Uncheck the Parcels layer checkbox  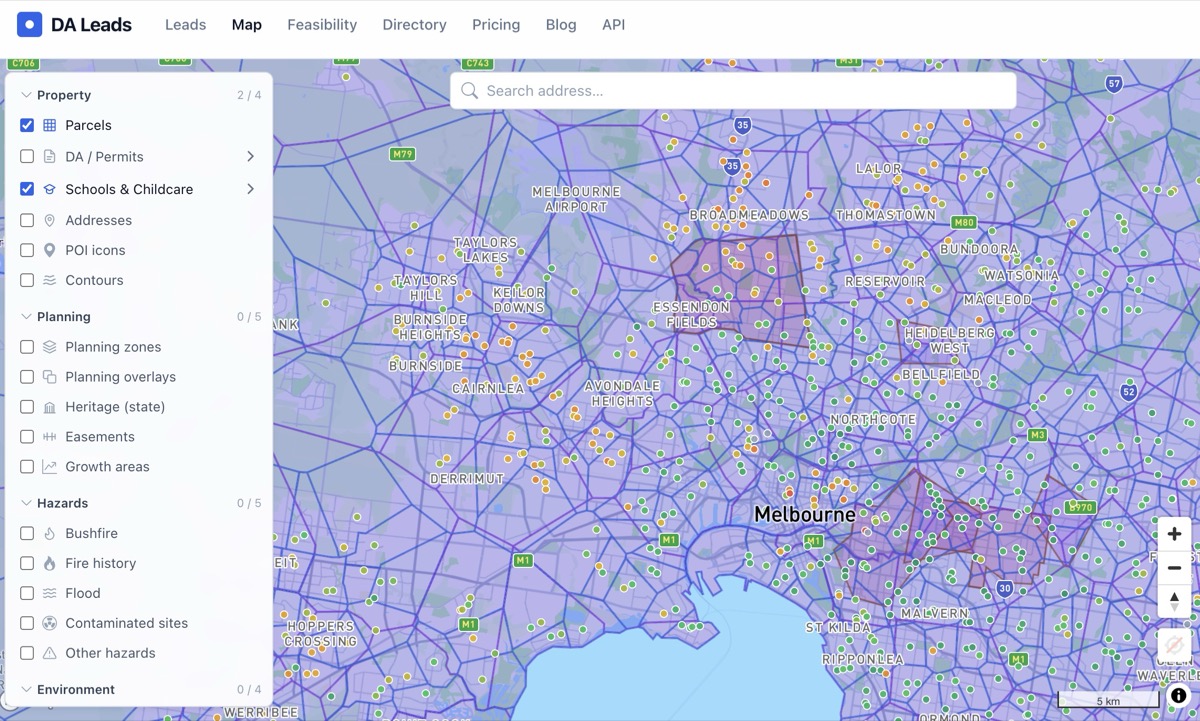27,125
